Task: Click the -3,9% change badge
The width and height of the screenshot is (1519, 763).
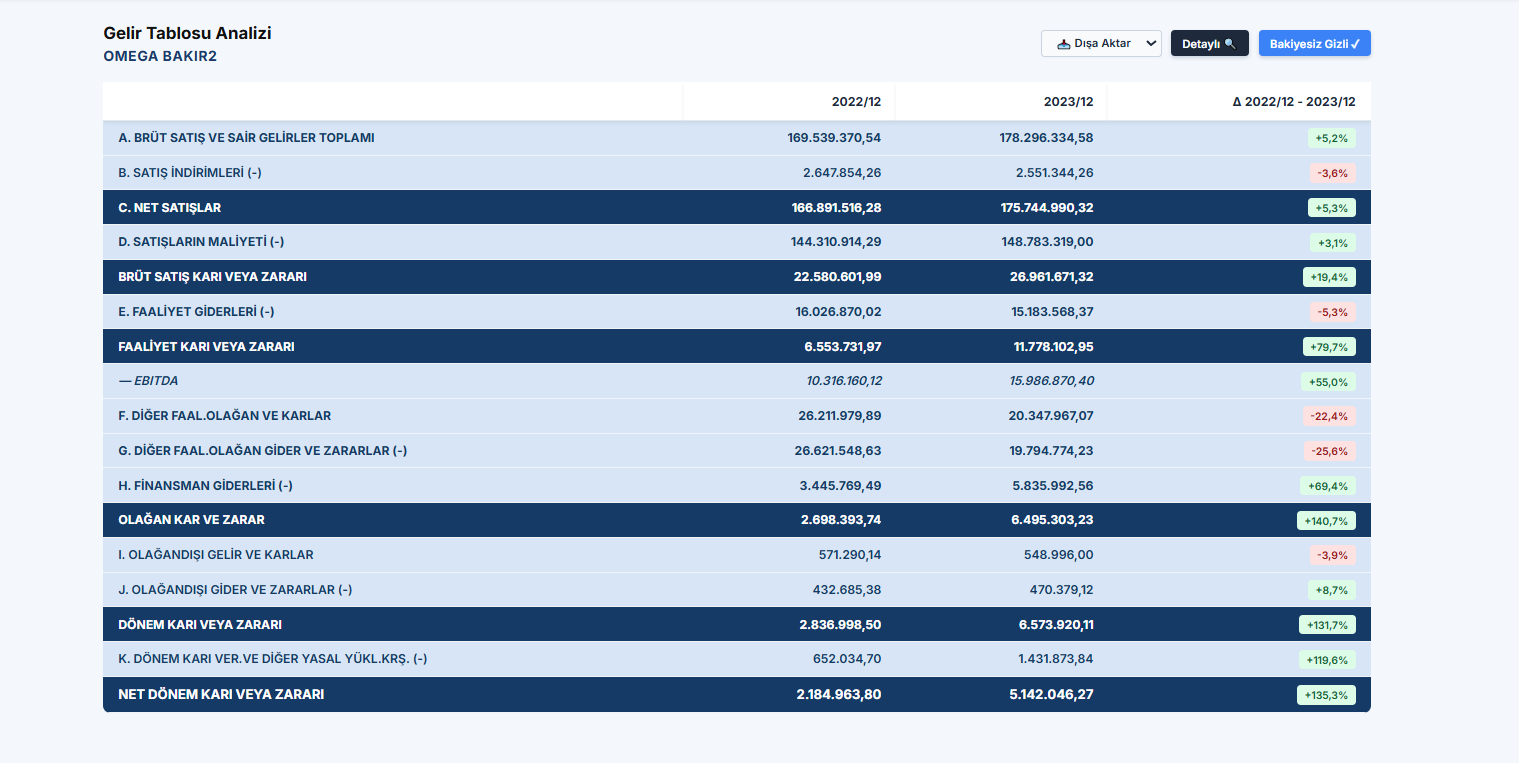Action: (x=1333, y=555)
